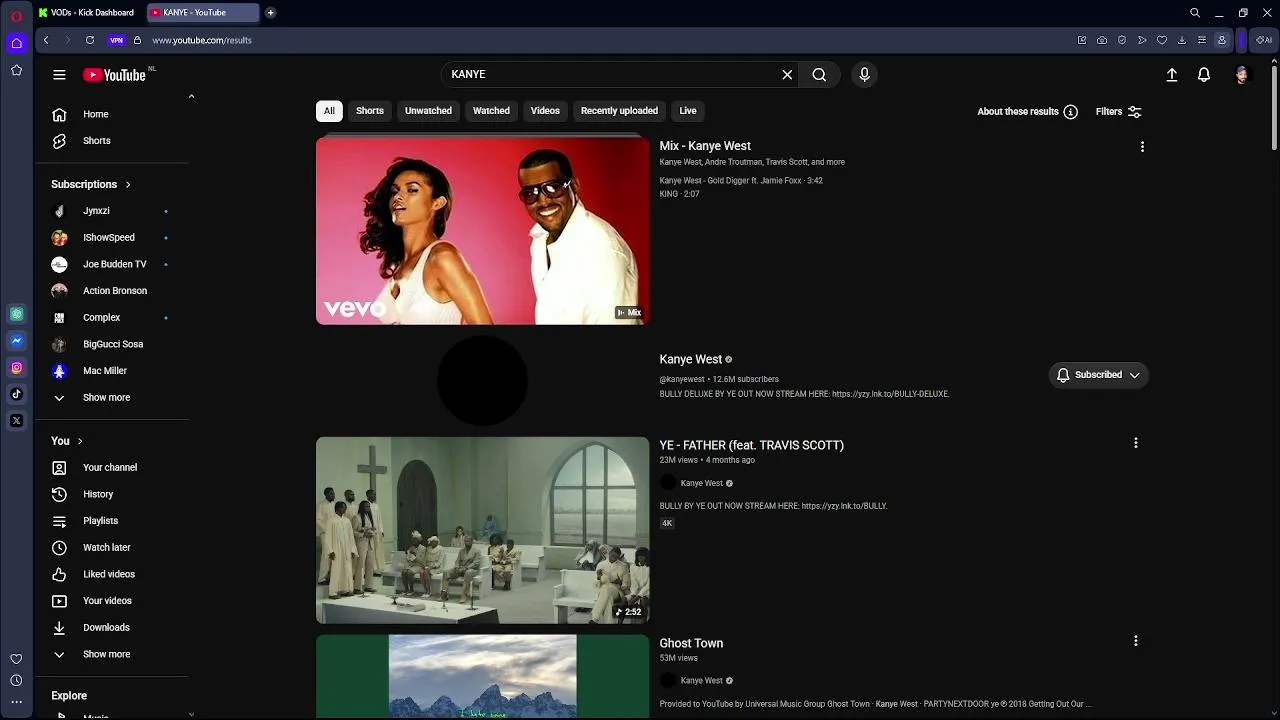
Task: Open the Ghost Town video title
Action: pyautogui.click(x=691, y=643)
